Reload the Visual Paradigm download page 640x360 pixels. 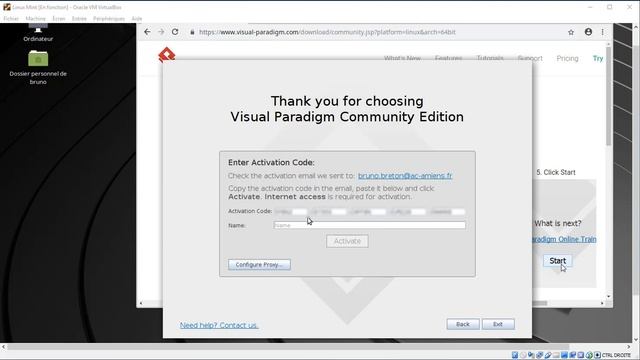pos(175,32)
